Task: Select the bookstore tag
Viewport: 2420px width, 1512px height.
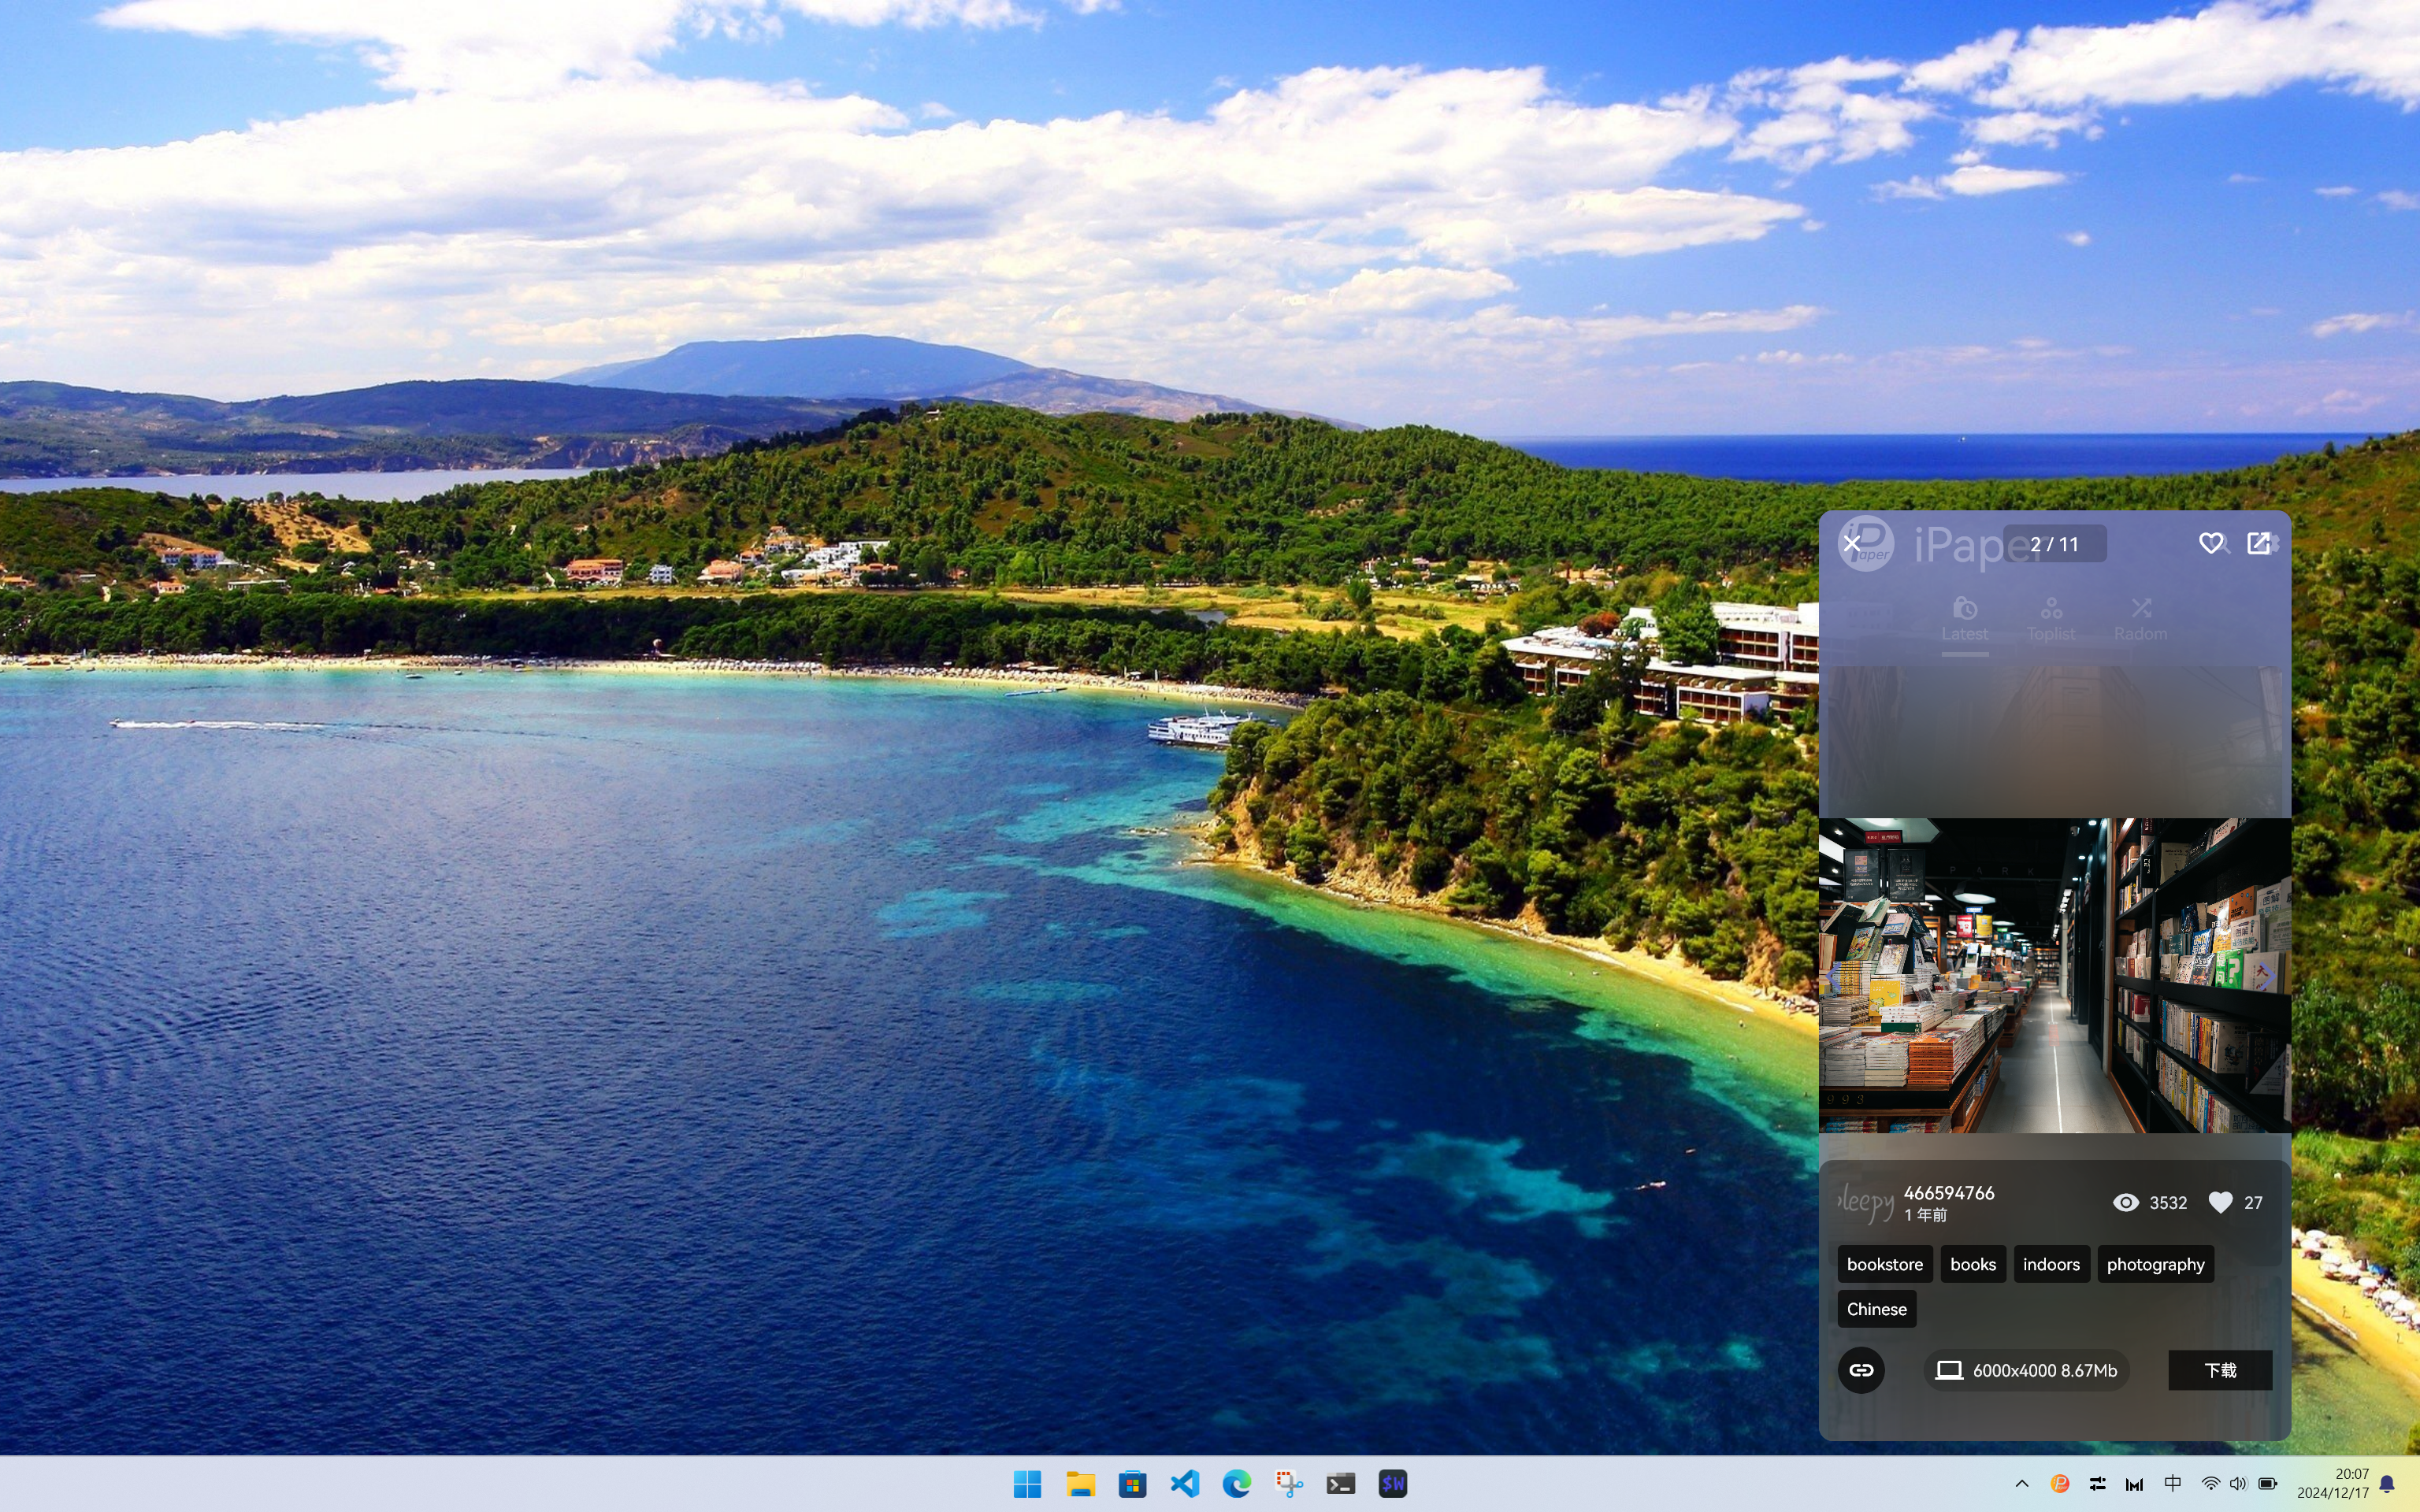Action: pyautogui.click(x=1884, y=1264)
